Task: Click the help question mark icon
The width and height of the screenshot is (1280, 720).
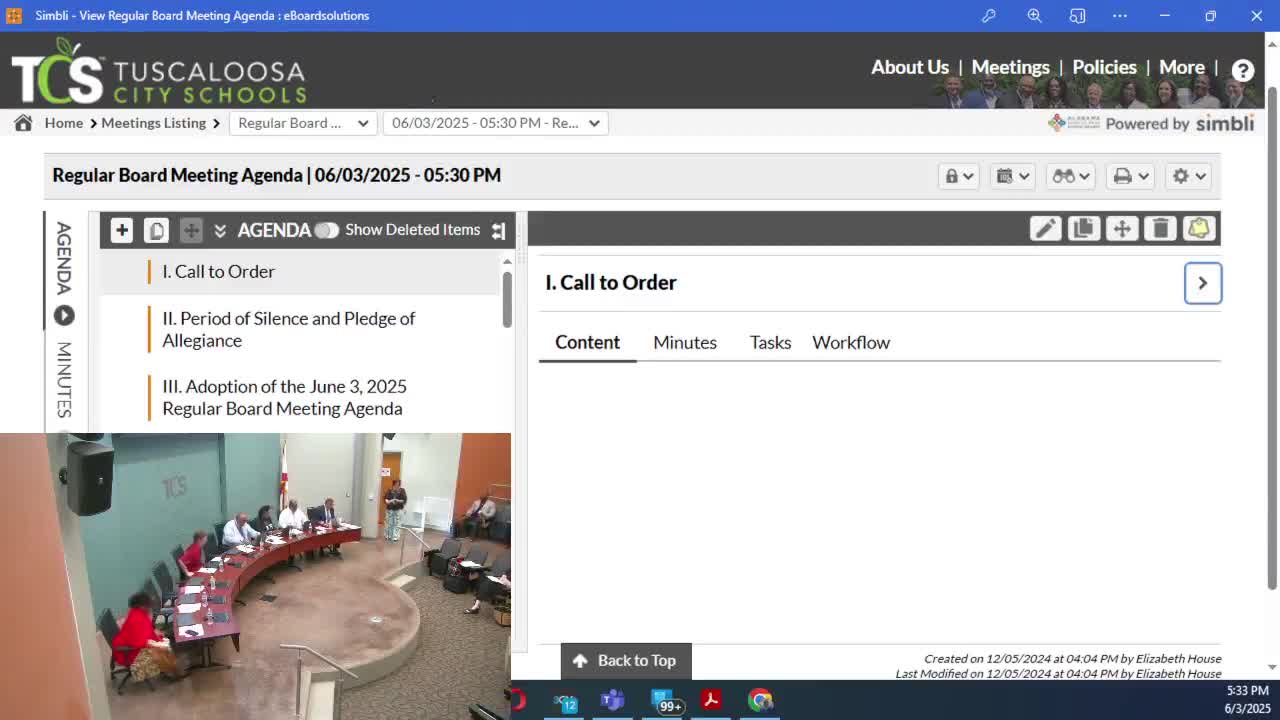Action: tap(1243, 70)
